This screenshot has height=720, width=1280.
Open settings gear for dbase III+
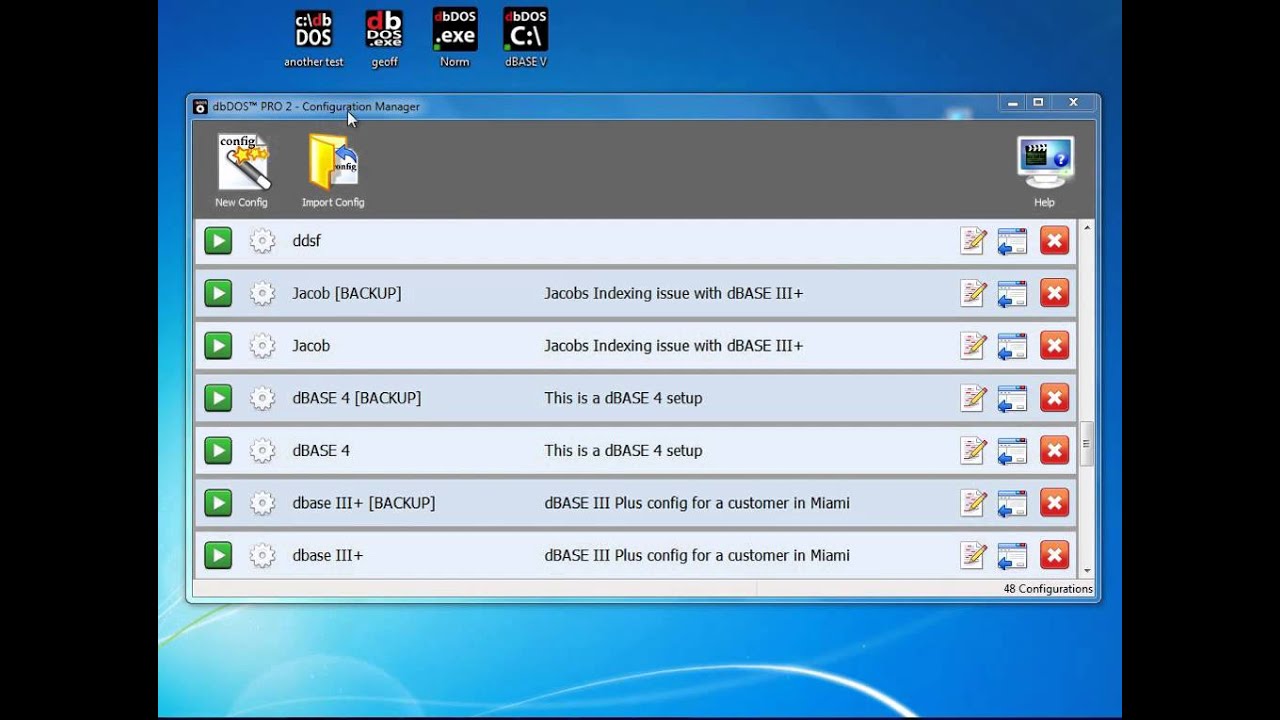262,555
